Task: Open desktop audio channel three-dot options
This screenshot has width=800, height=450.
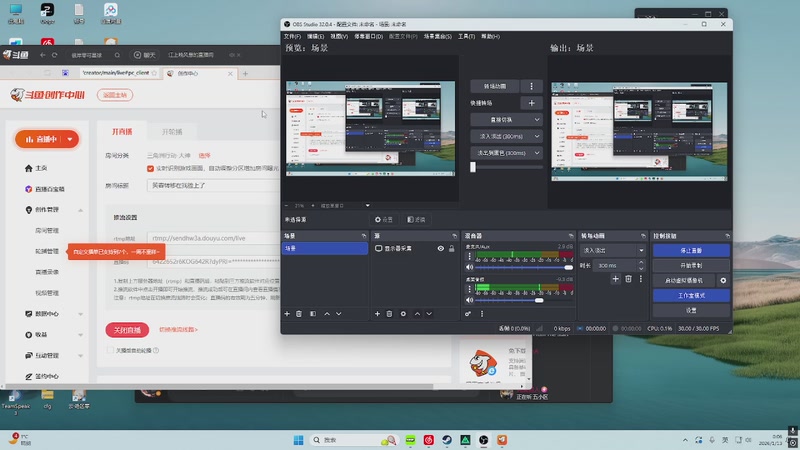Action: (469, 289)
